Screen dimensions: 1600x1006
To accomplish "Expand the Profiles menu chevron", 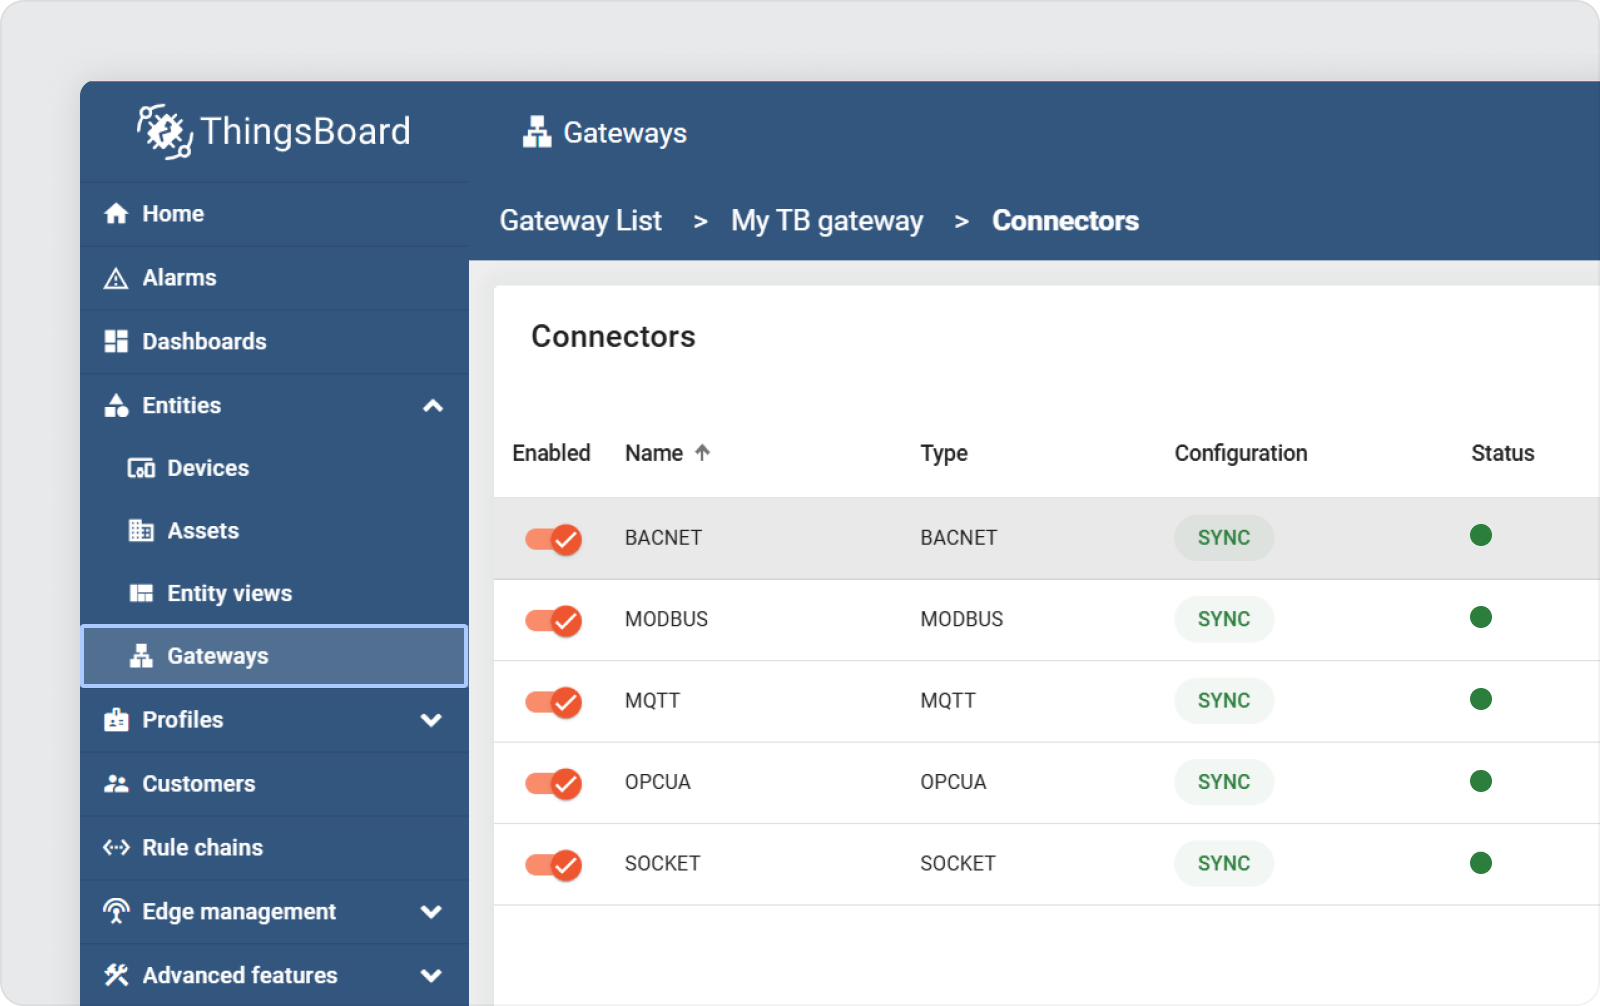I will coord(432,720).
